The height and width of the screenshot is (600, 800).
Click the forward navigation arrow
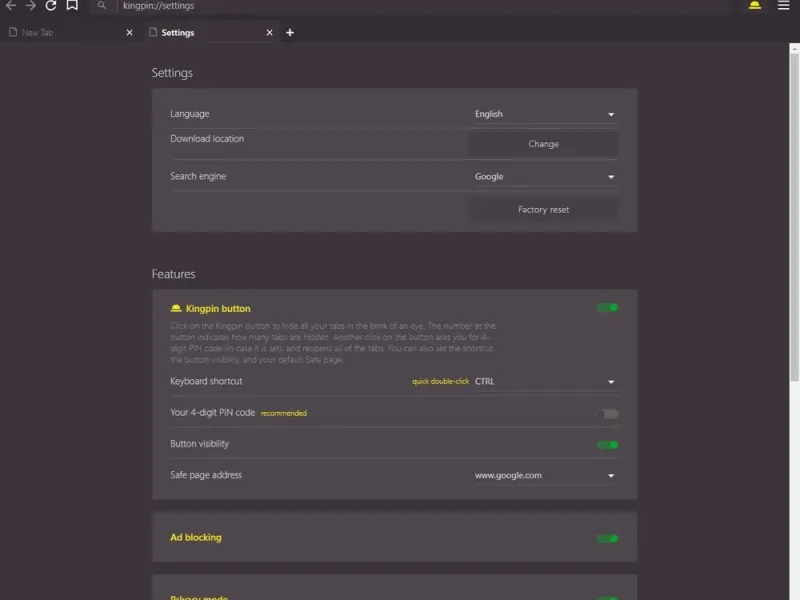pos(30,6)
